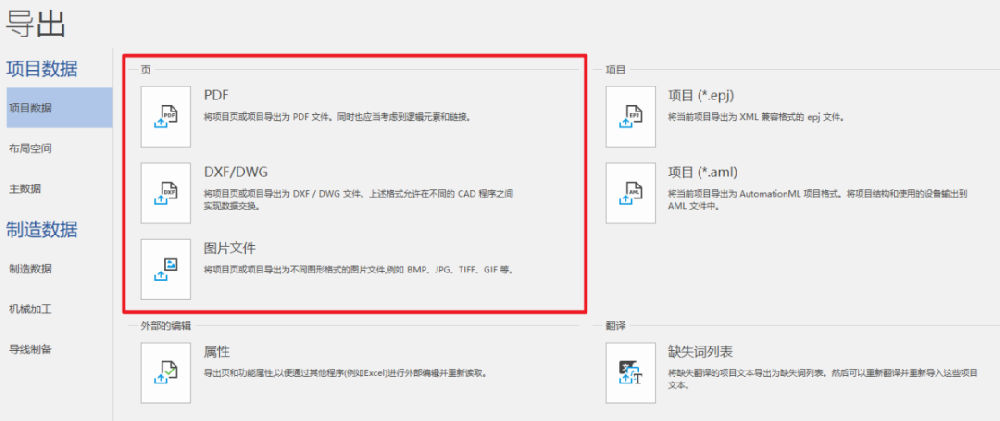
Task: Click the 图片文件 title text
Action: [x=230, y=247]
